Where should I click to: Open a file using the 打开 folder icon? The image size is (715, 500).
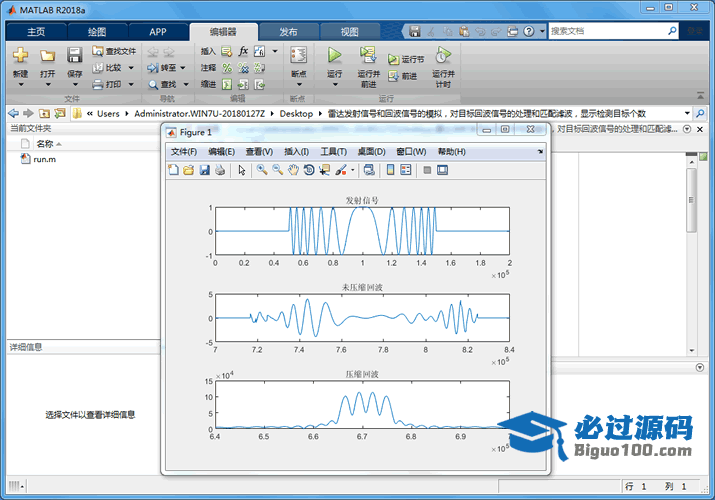47,56
